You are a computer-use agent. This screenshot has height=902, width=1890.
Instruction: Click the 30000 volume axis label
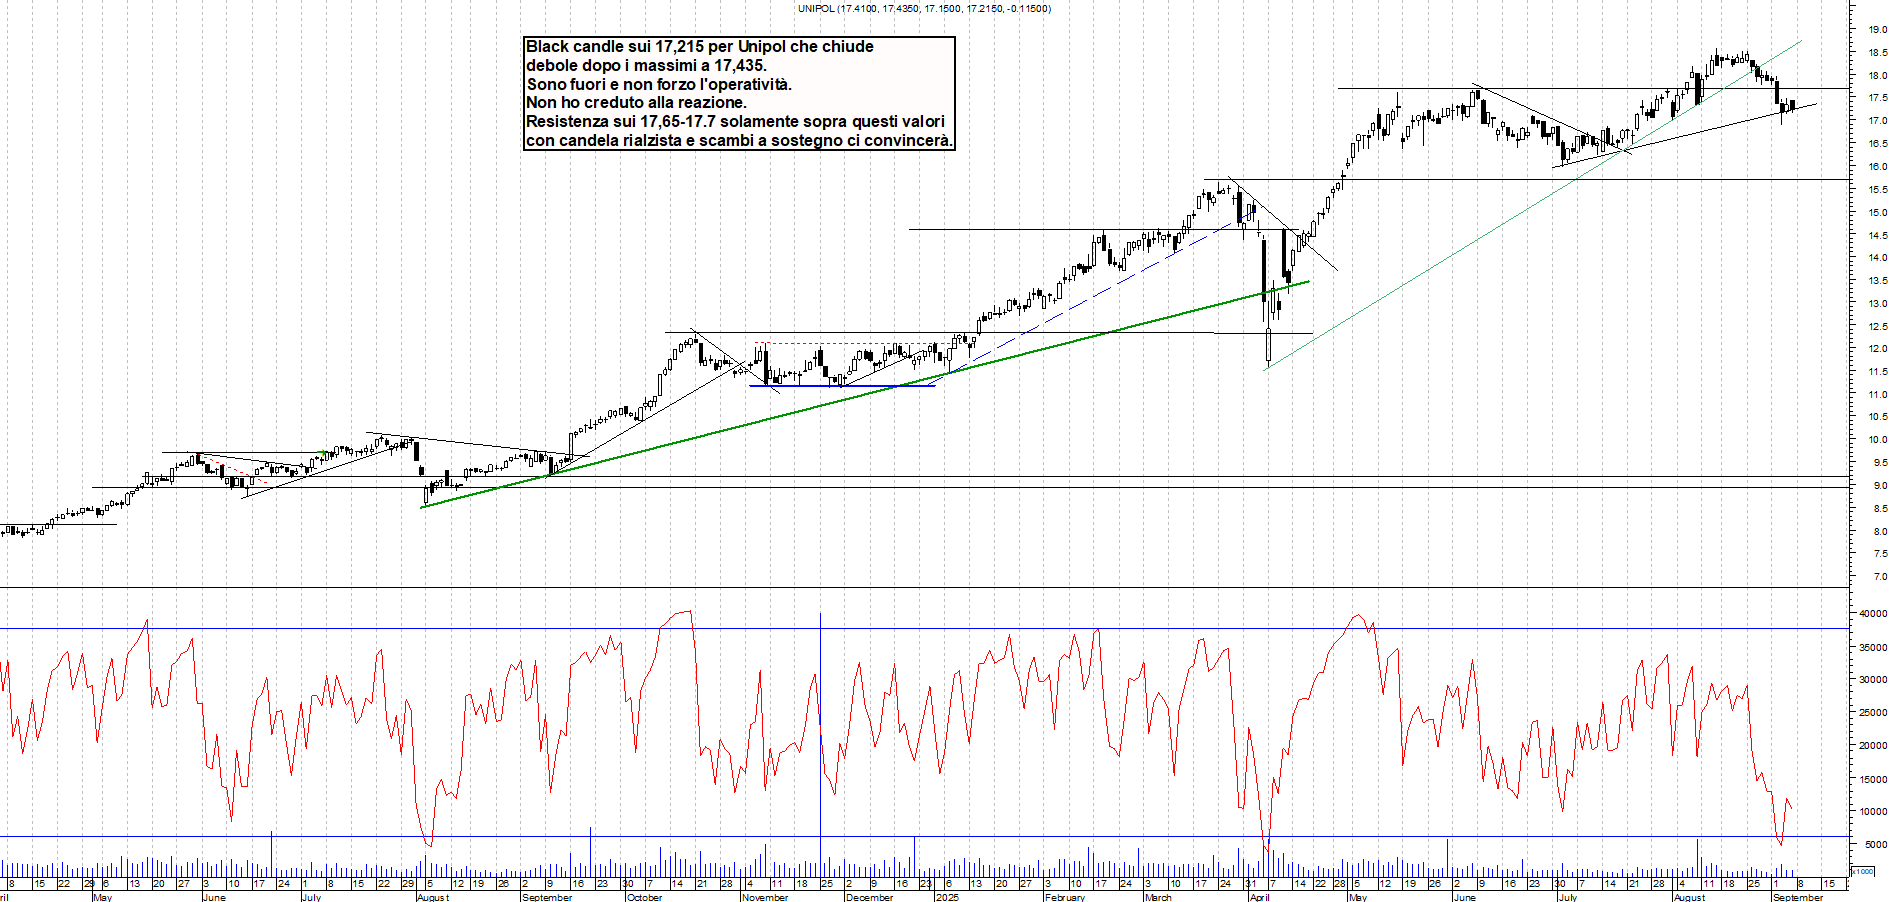(1873, 680)
